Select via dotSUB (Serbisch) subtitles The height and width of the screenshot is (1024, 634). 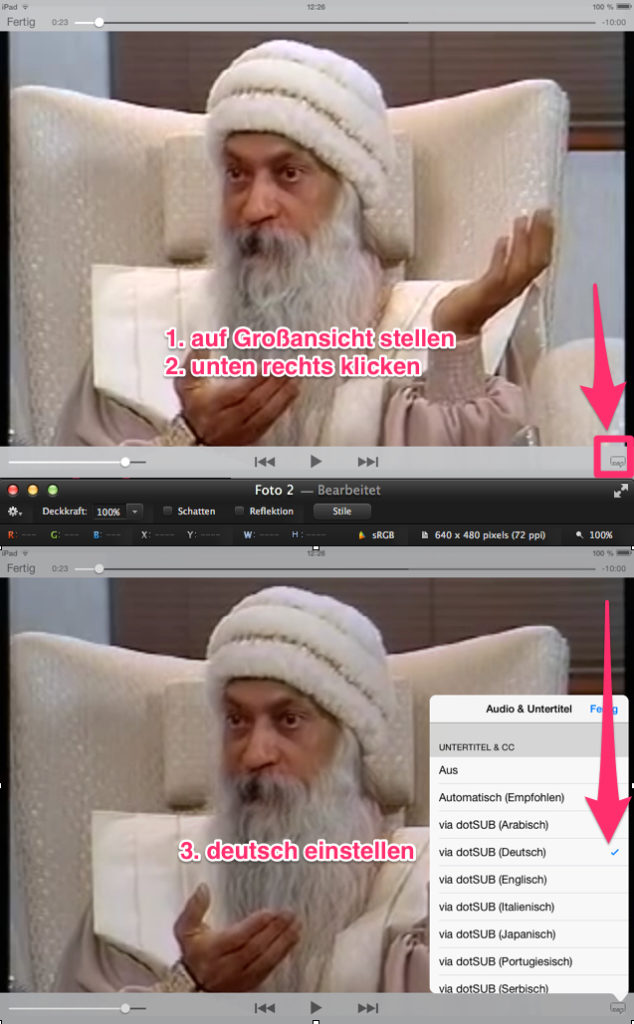529,985
